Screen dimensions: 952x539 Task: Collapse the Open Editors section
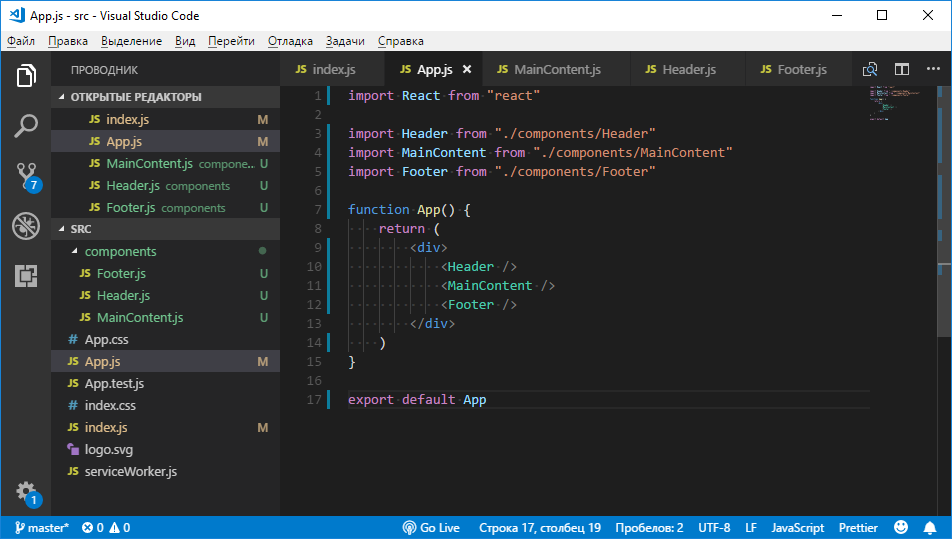point(62,97)
